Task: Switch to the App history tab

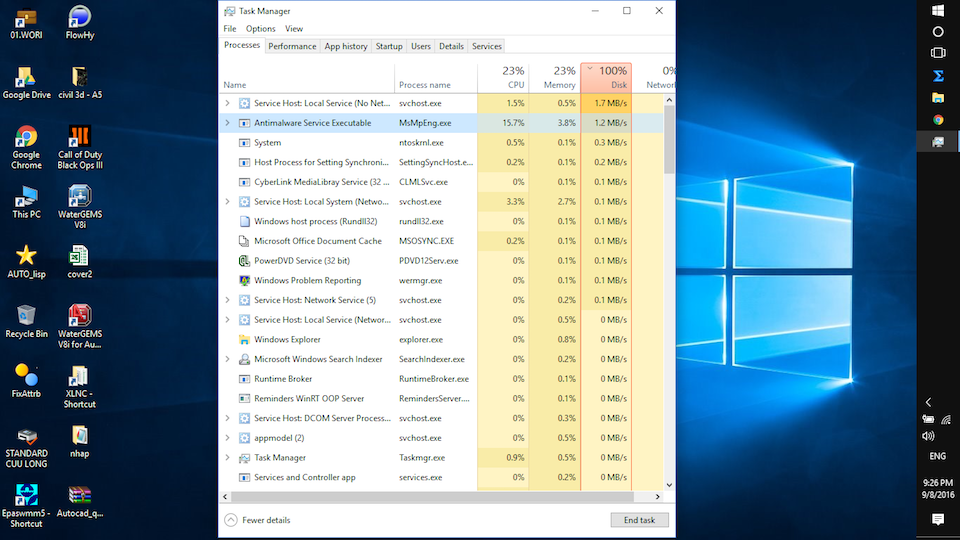Action: pyautogui.click(x=346, y=47)
